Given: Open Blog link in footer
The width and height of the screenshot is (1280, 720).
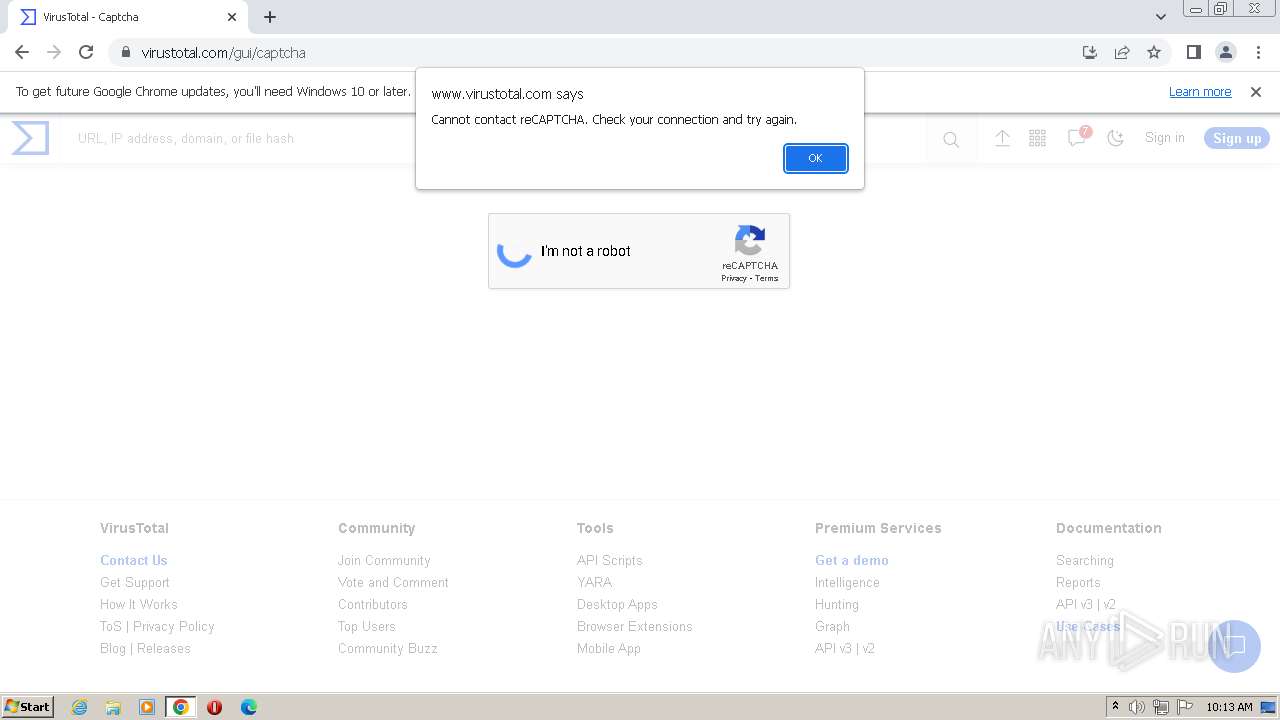Looking at the screenshot, I should pos(113,649).
